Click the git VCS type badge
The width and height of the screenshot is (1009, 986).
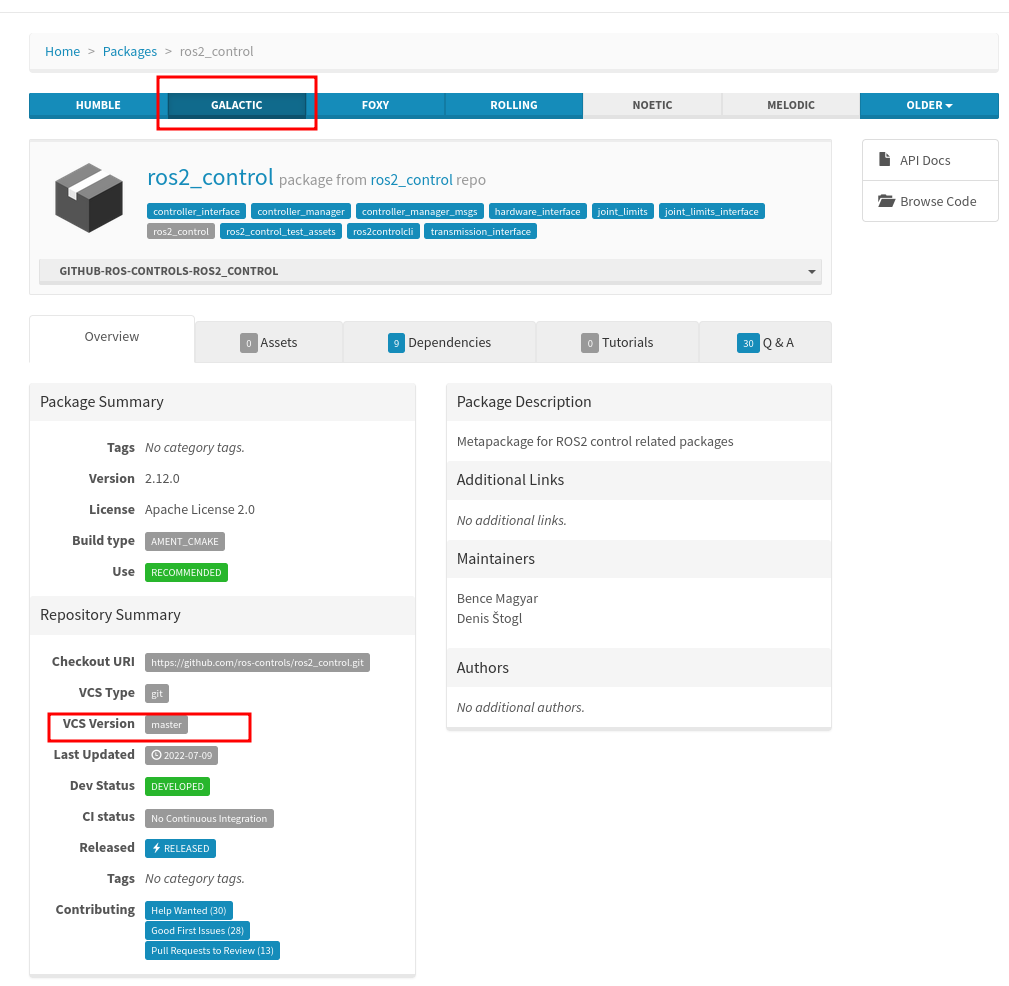point(157,694)
